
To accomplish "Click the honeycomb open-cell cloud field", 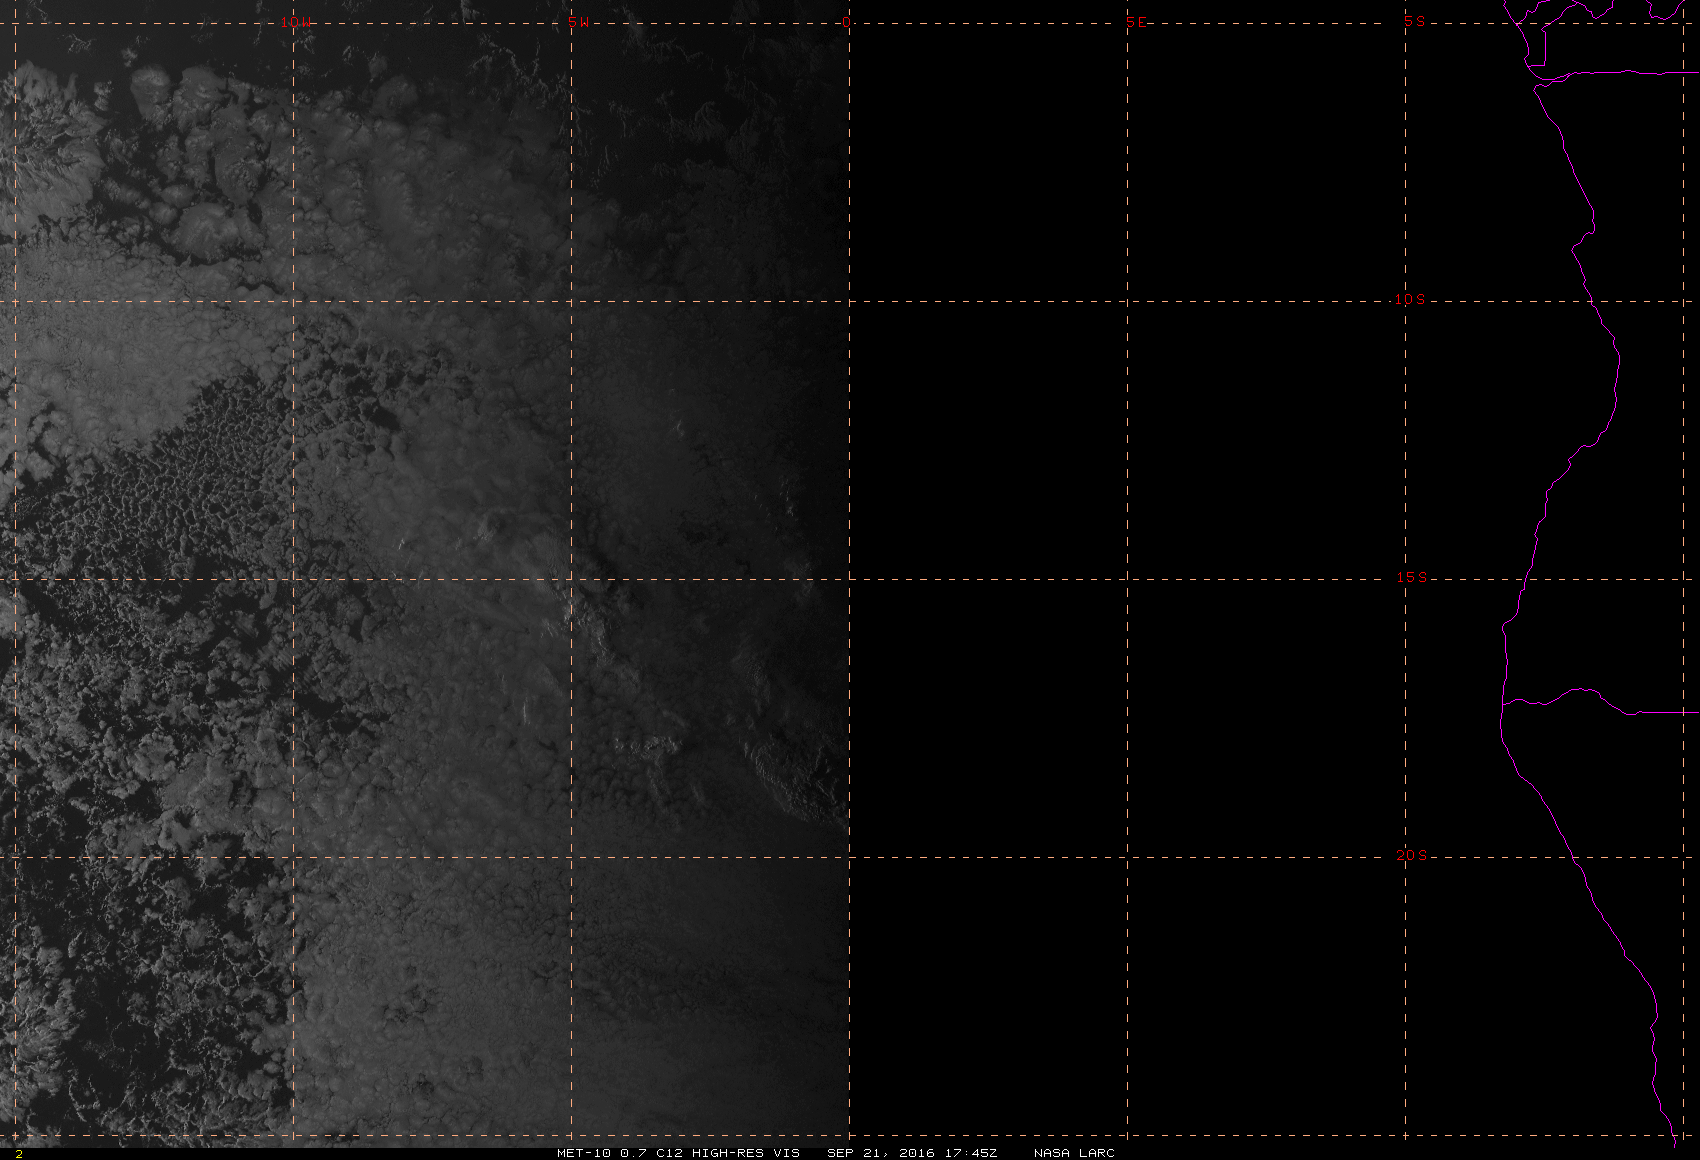I will (170, 500).
